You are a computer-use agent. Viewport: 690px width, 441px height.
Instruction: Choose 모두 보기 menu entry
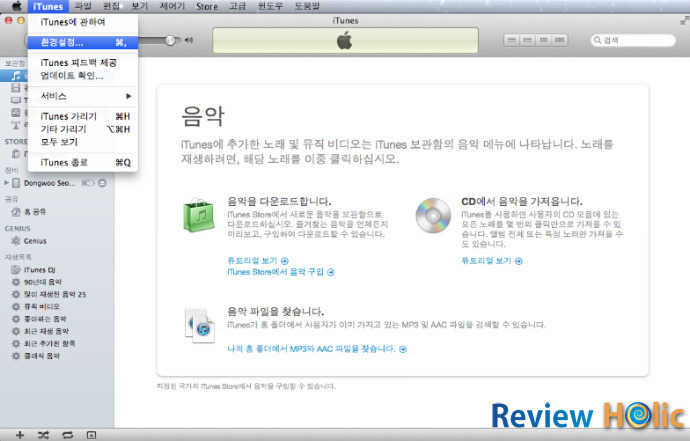(x=83, y=142)
